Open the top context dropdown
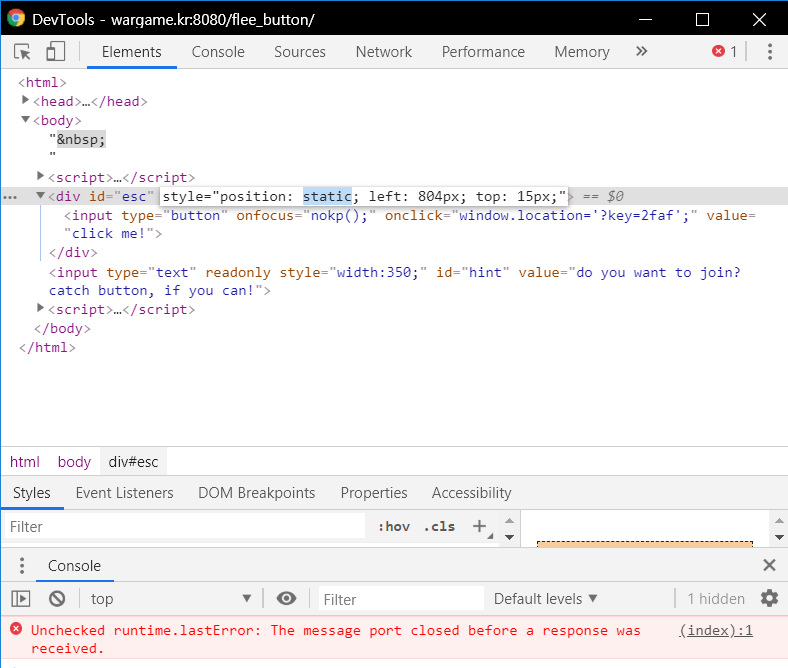The image size is (788, 668). (x=170, y=599)
